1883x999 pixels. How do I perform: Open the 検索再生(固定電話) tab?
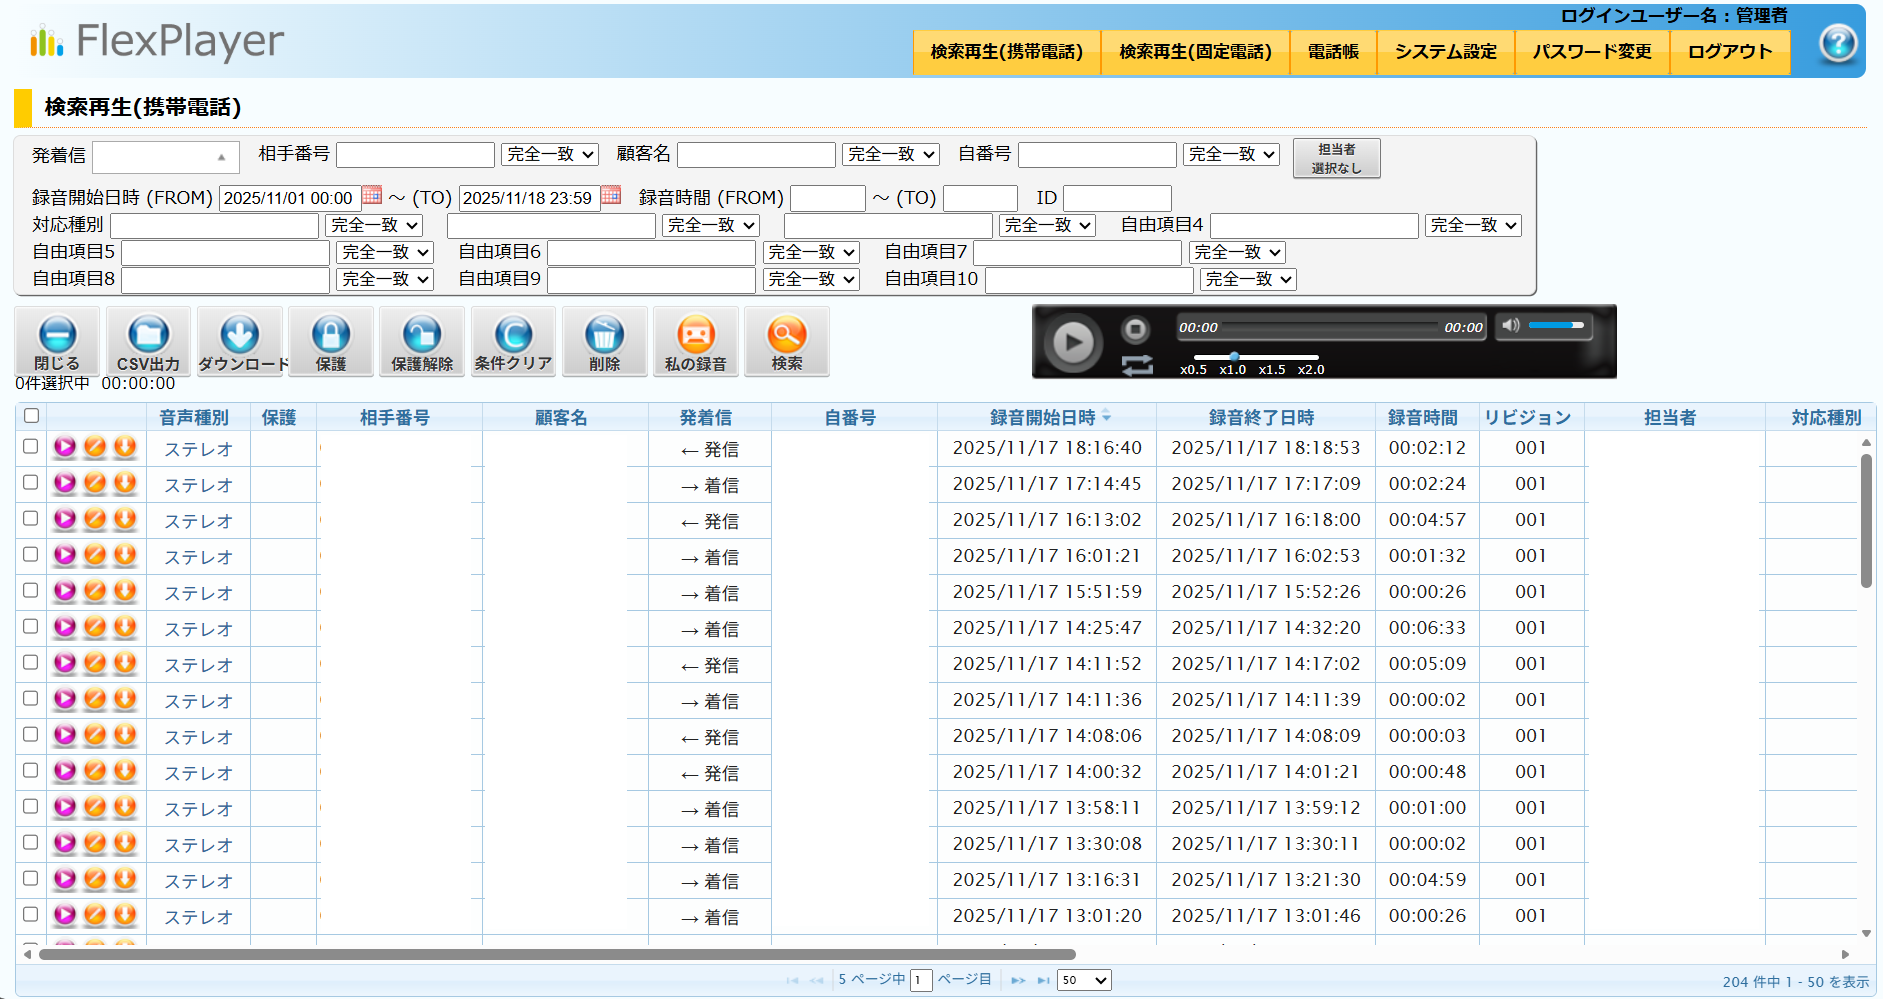pyautogui.click(x=1195, y=52)
